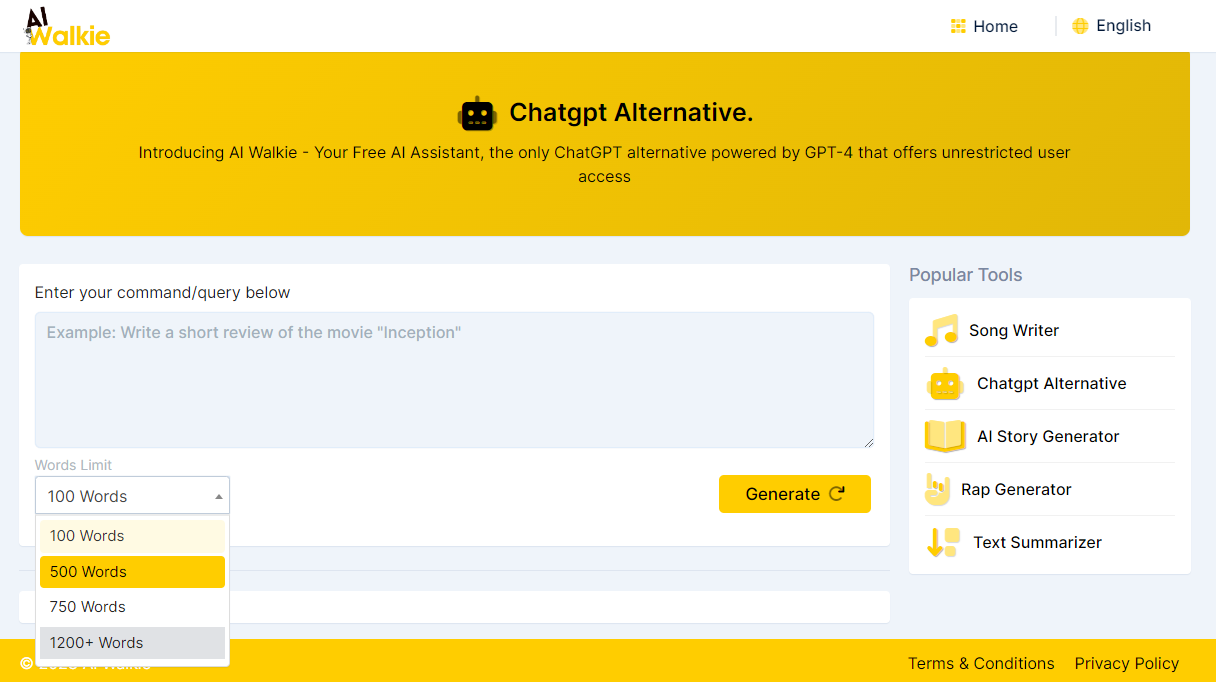Open the English language selector
This screenshot has width=1216, height=682.
point(1111,26)
